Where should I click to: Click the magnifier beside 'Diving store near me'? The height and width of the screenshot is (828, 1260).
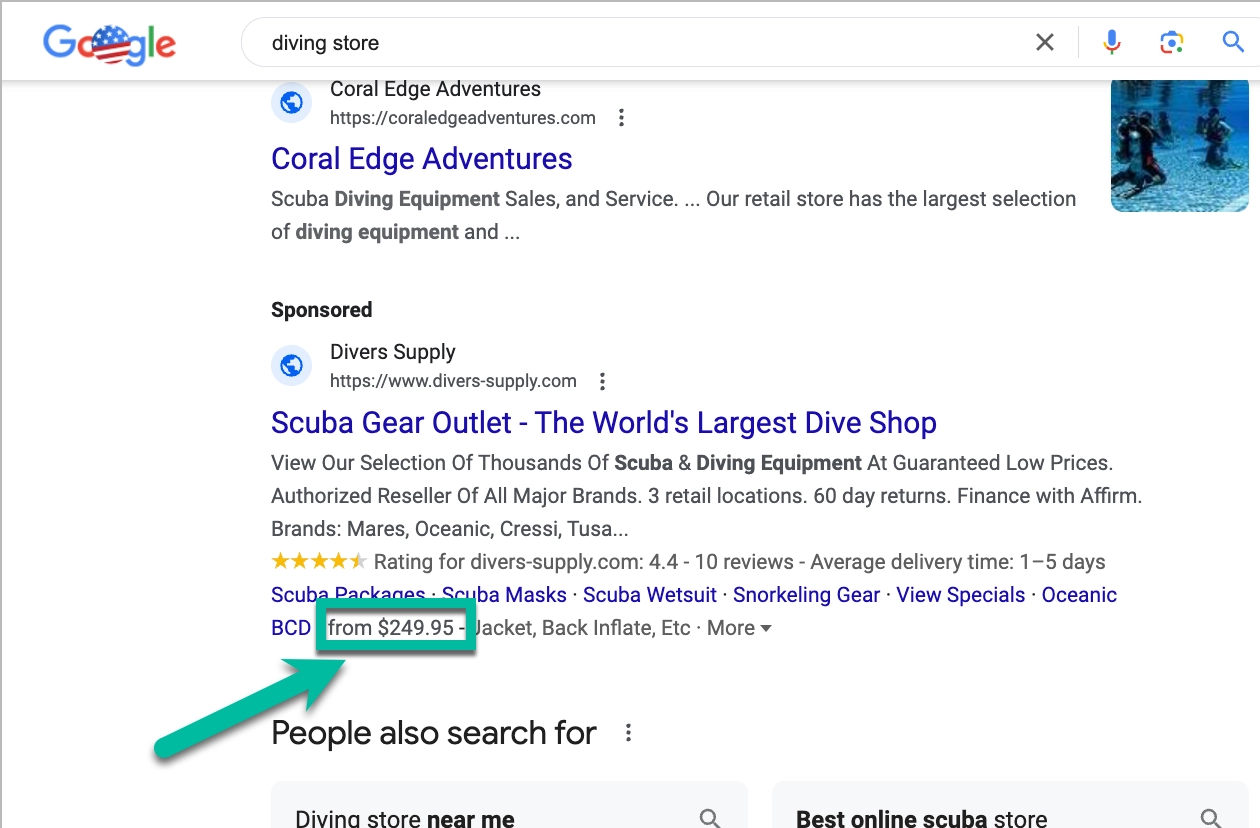pos(710,817)
